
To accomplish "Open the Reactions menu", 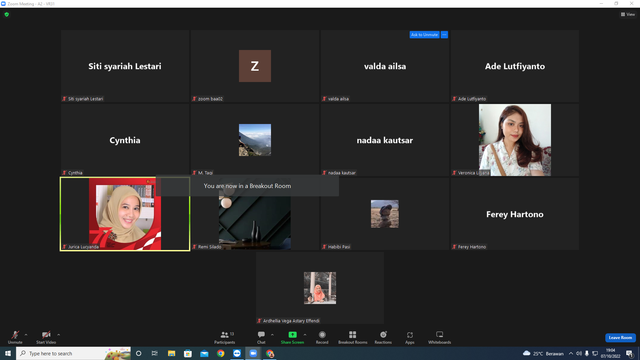I will 383,337.
